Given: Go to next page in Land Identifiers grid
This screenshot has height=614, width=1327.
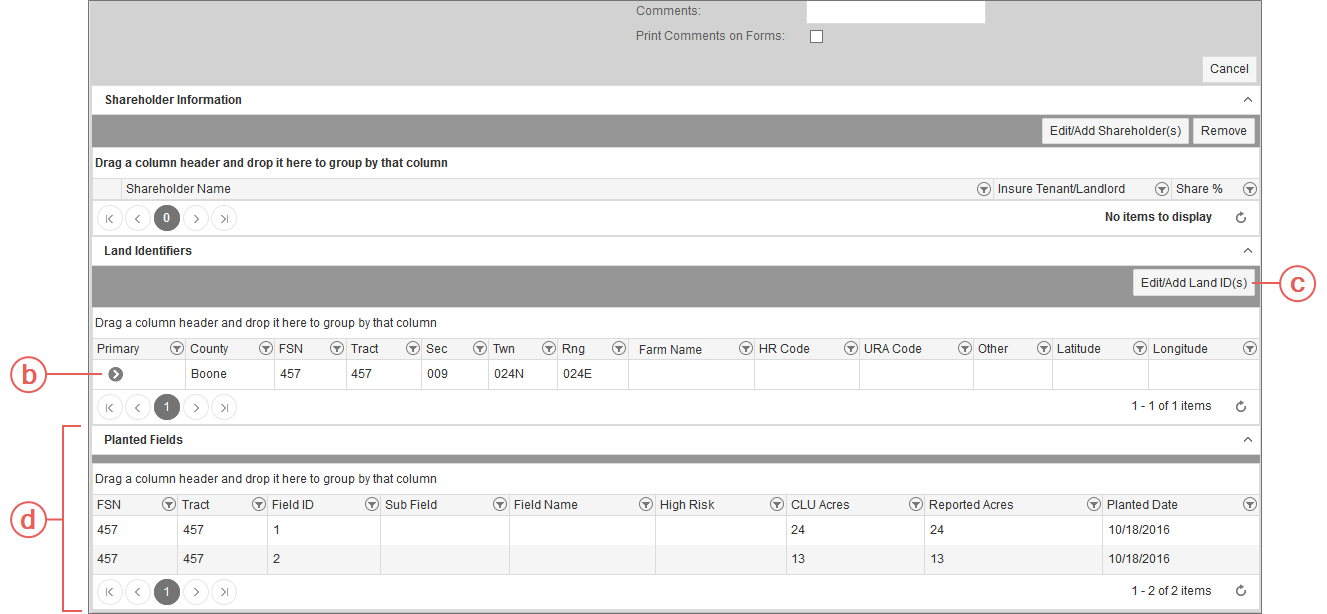Looking at the screenshot, I should [196, 407].
